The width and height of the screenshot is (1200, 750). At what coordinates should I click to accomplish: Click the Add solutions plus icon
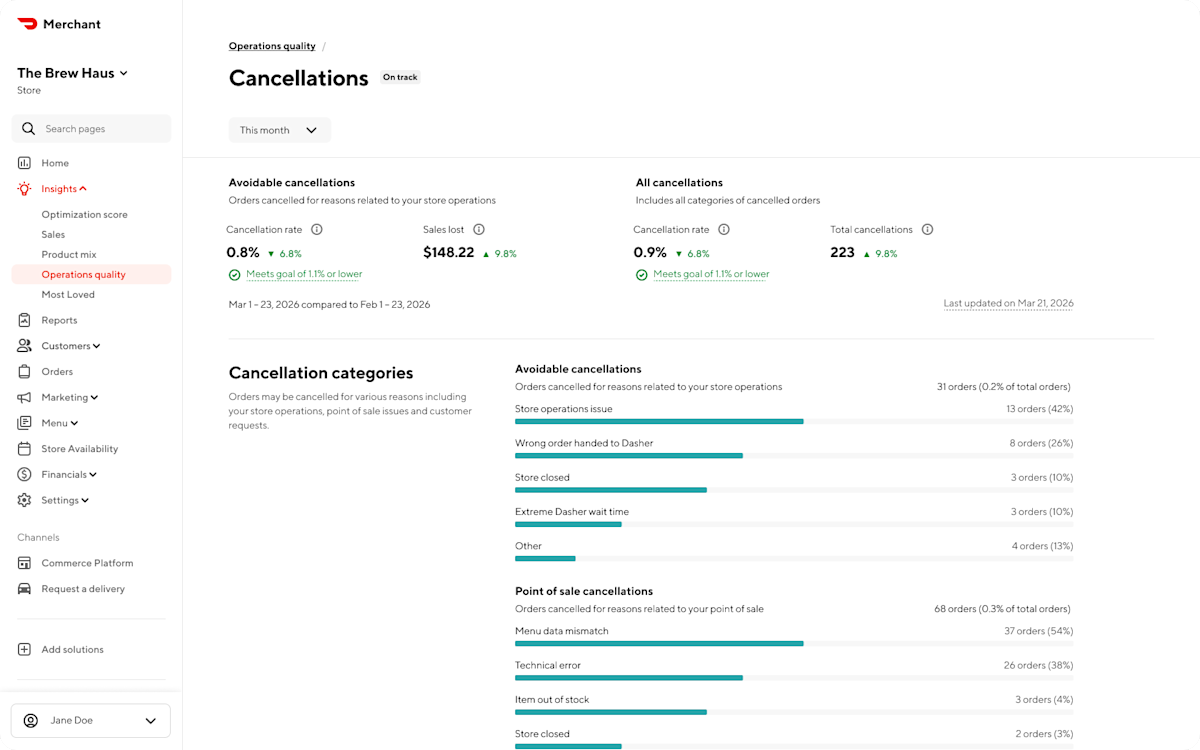[x=23, y=649]
